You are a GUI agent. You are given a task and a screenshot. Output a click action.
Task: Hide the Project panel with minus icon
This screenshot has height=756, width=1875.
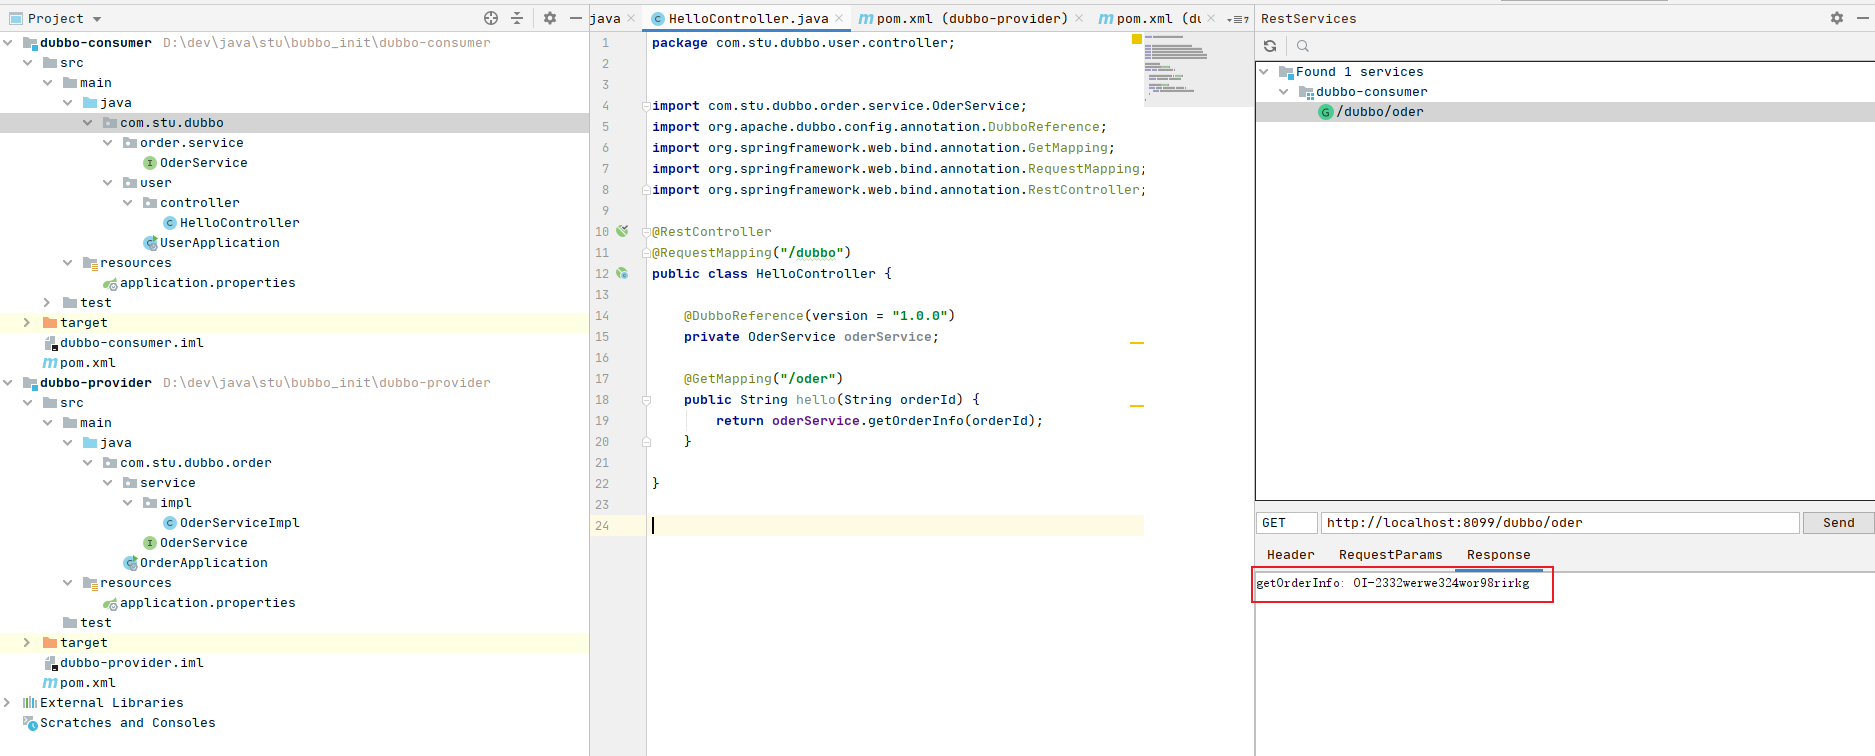[576, 18]
